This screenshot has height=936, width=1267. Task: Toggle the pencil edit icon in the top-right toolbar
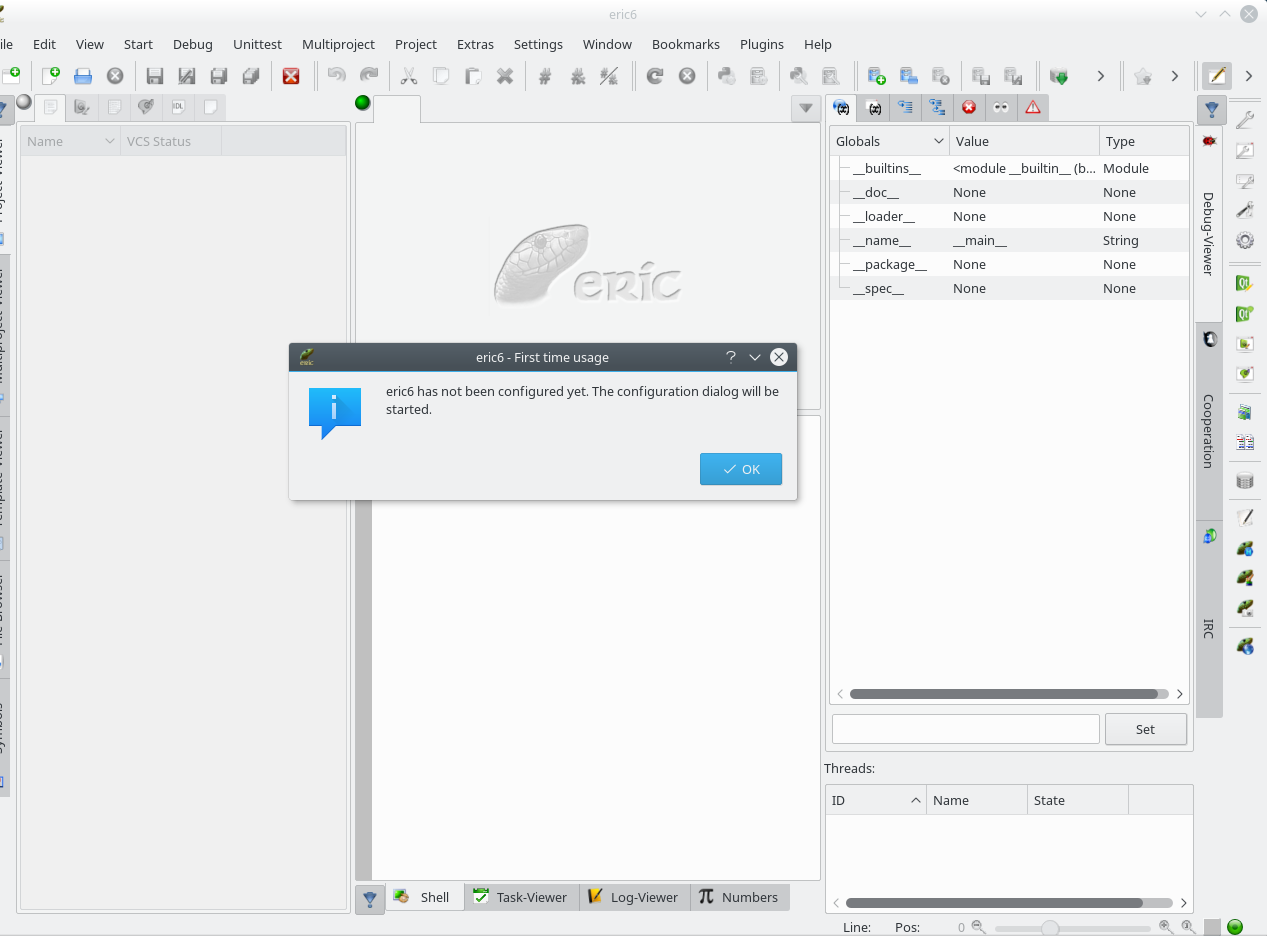pos(1215,75)
